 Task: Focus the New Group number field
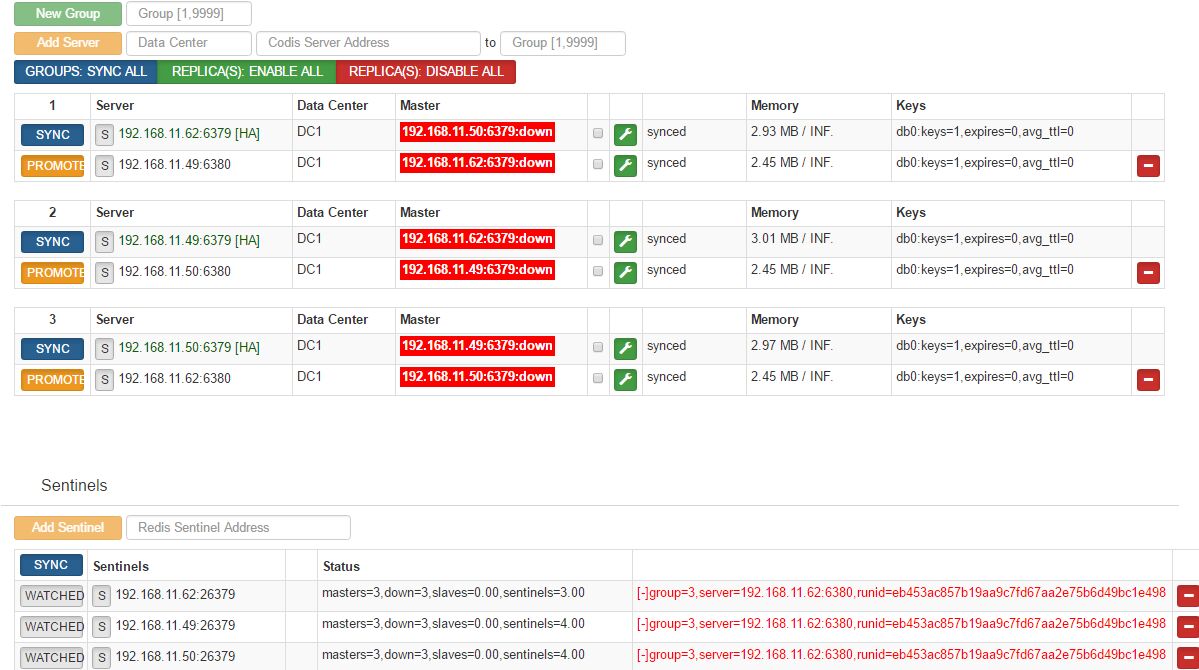pyautogui.click(x=189, y=14)
